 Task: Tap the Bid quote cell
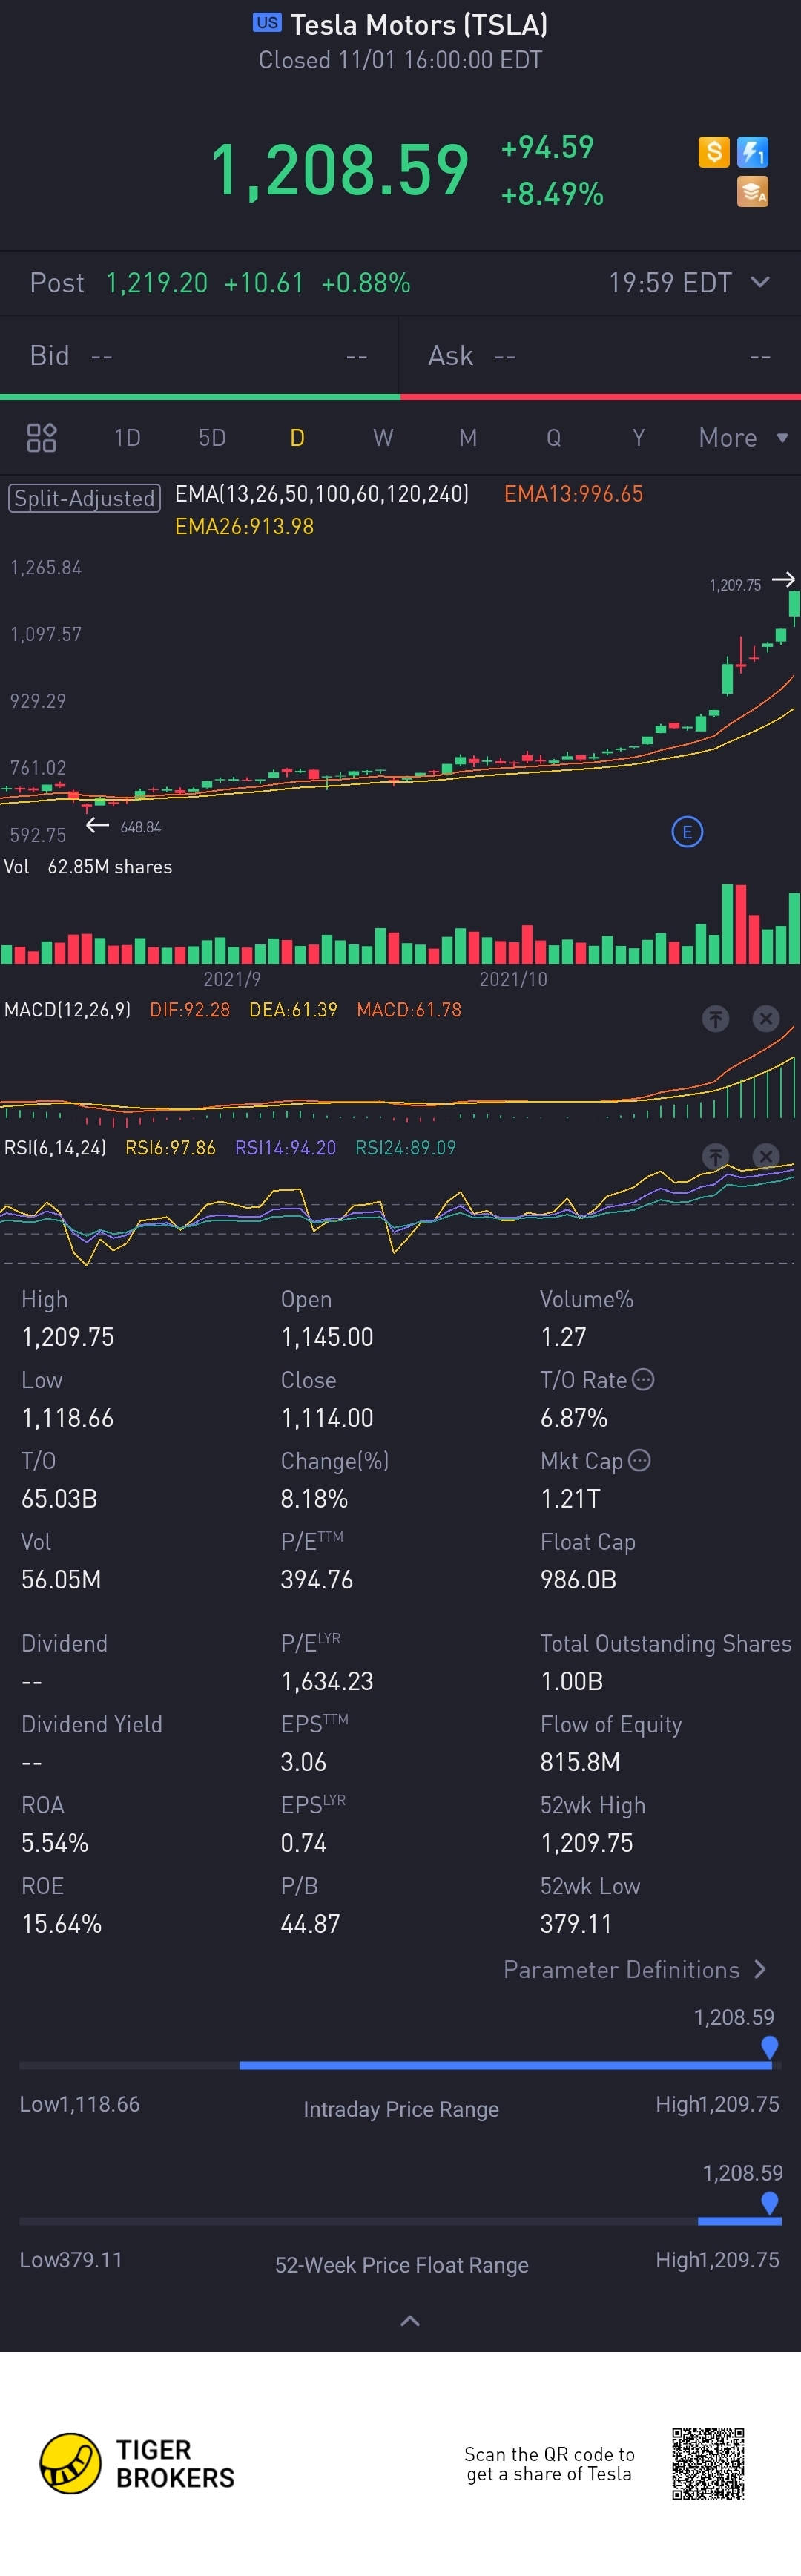point(199,355)
